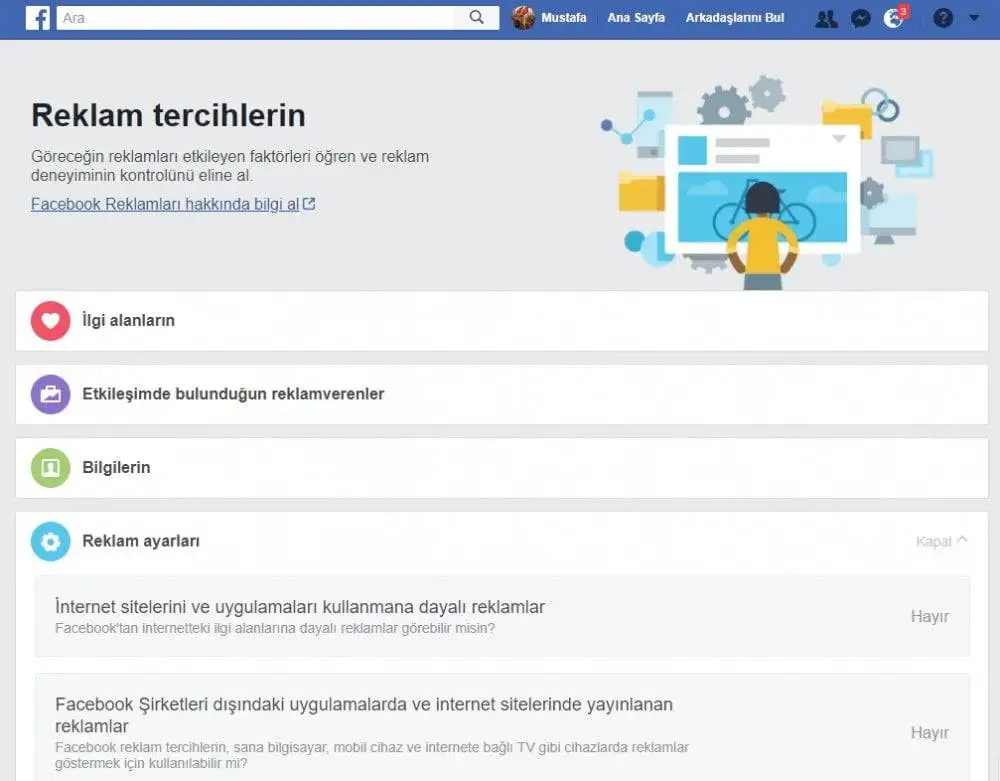Open the account menu dropdown arrow
This screenshot has width=1000, height=781.
(x=974, y=18)
